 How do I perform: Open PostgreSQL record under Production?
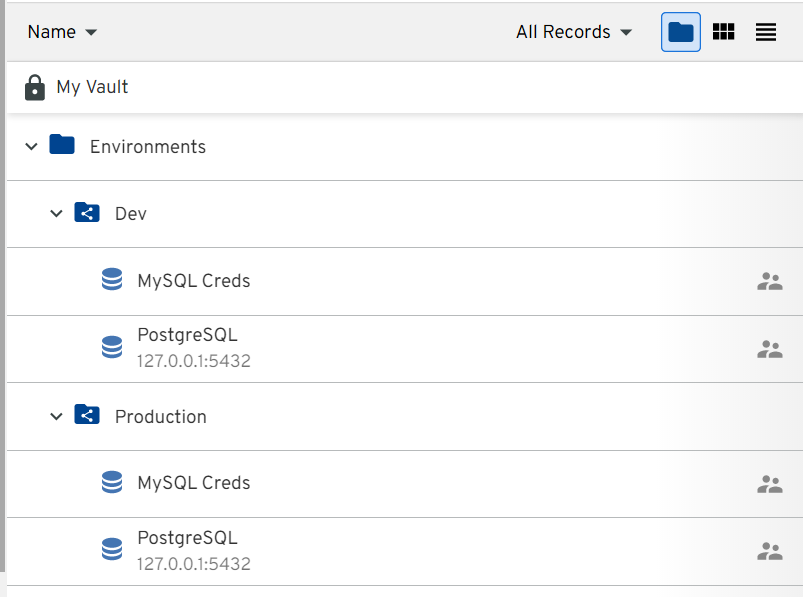click(x=188, y=539)
